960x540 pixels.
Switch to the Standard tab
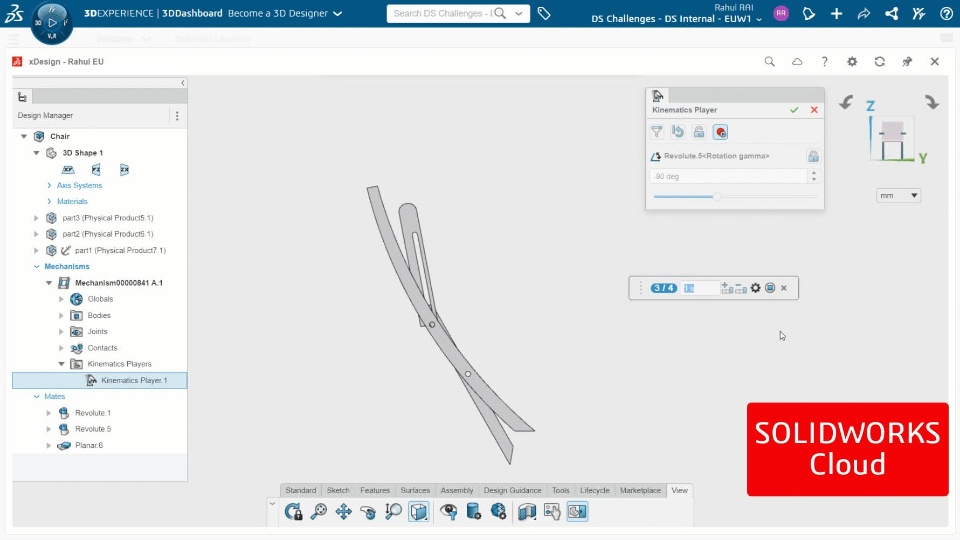(x=301, y=490)
